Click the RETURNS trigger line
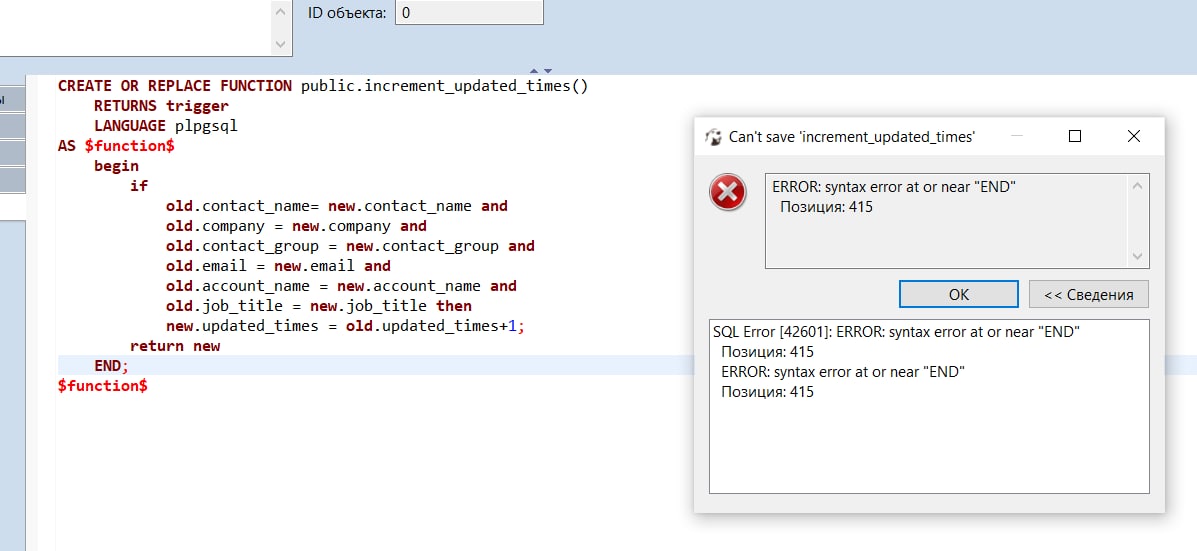 tap(161, 105)
